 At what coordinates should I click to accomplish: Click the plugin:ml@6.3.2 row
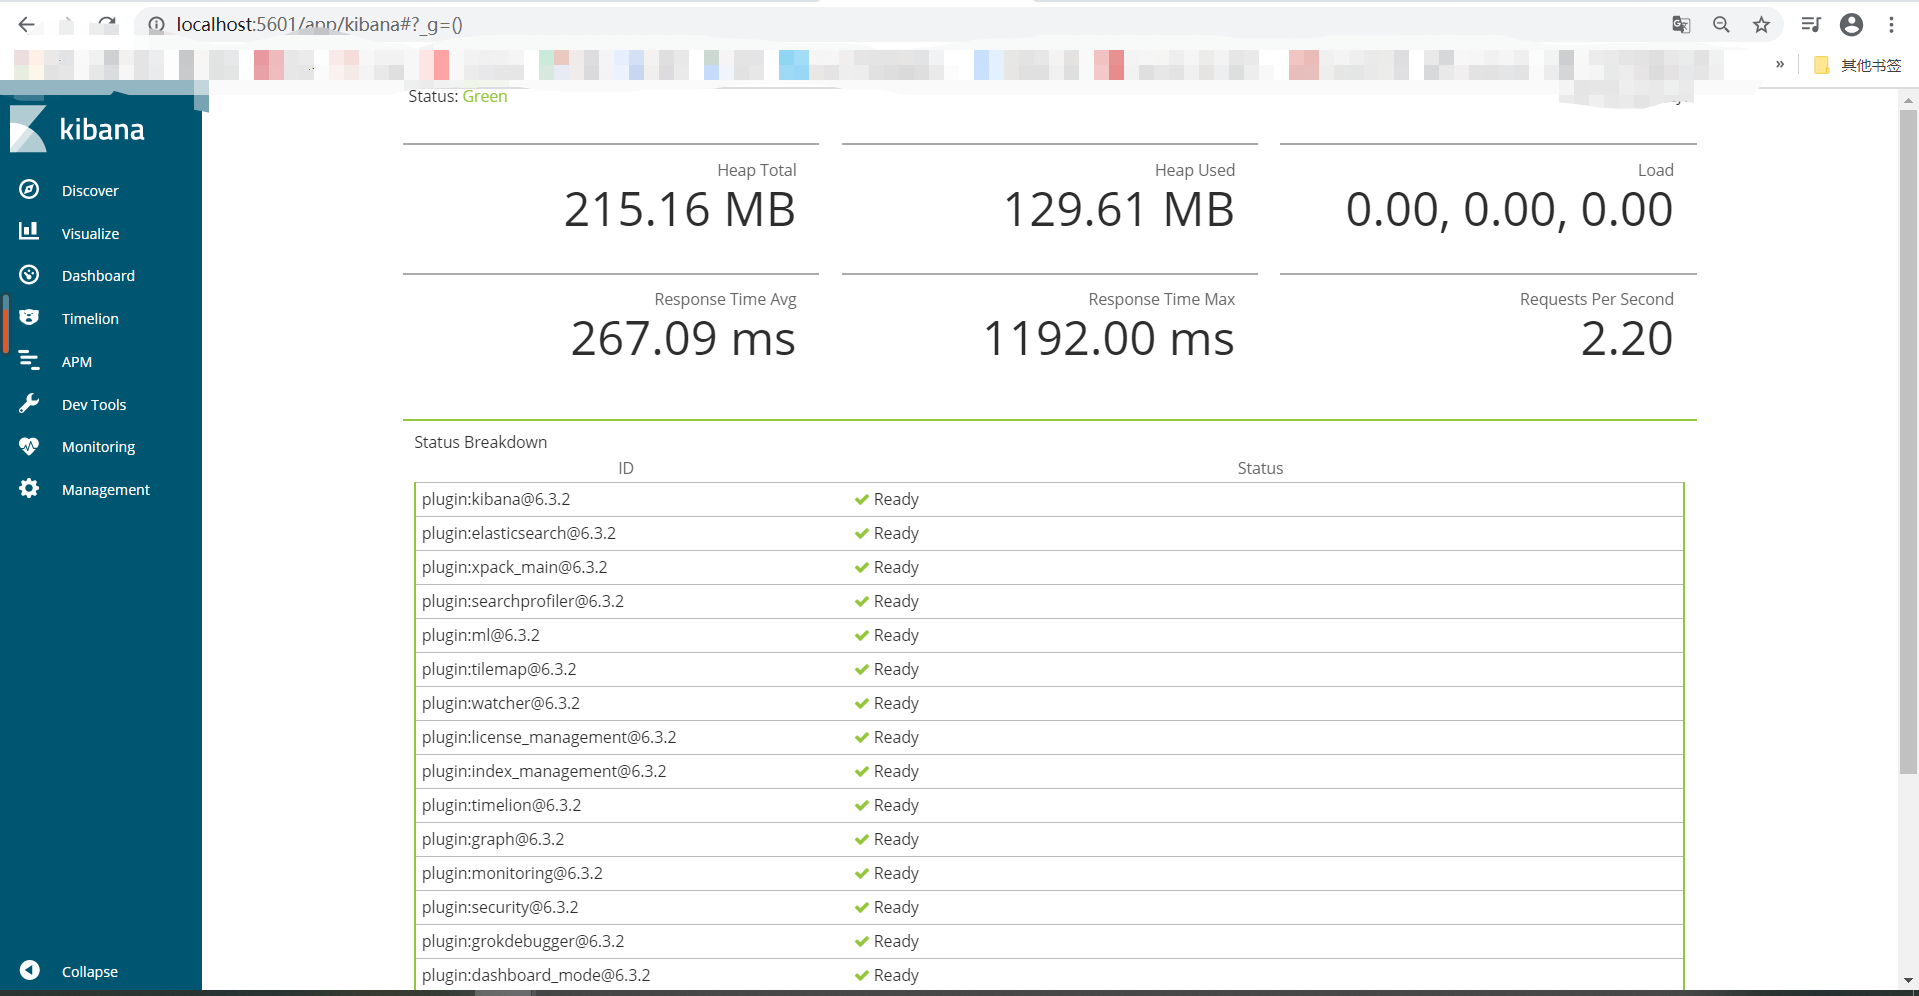click(x=1049, y=636)
